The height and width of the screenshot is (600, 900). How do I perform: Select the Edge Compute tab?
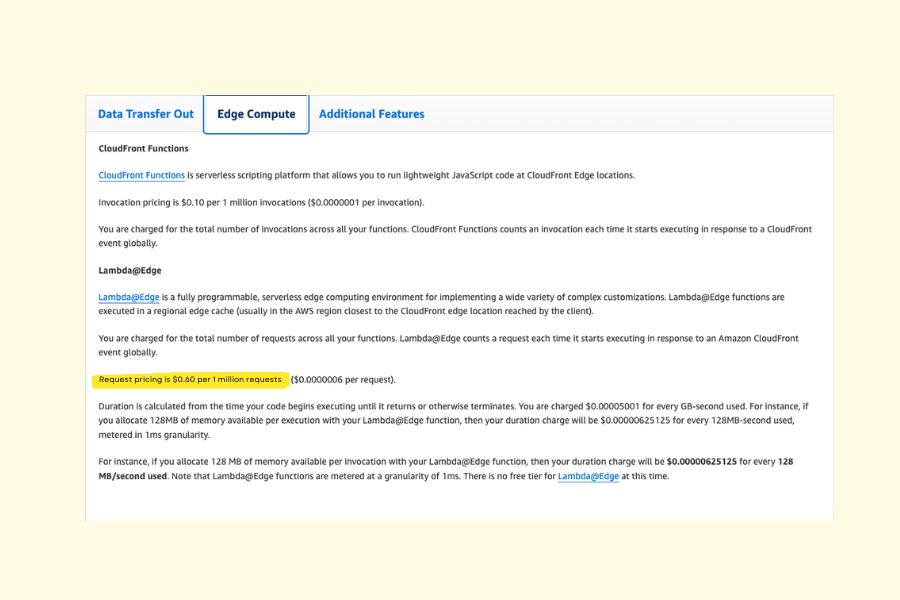click(254, 113)
